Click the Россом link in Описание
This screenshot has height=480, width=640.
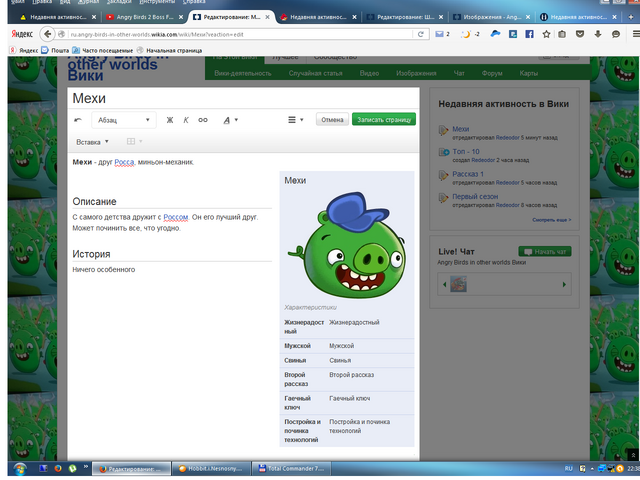(176, 217)
